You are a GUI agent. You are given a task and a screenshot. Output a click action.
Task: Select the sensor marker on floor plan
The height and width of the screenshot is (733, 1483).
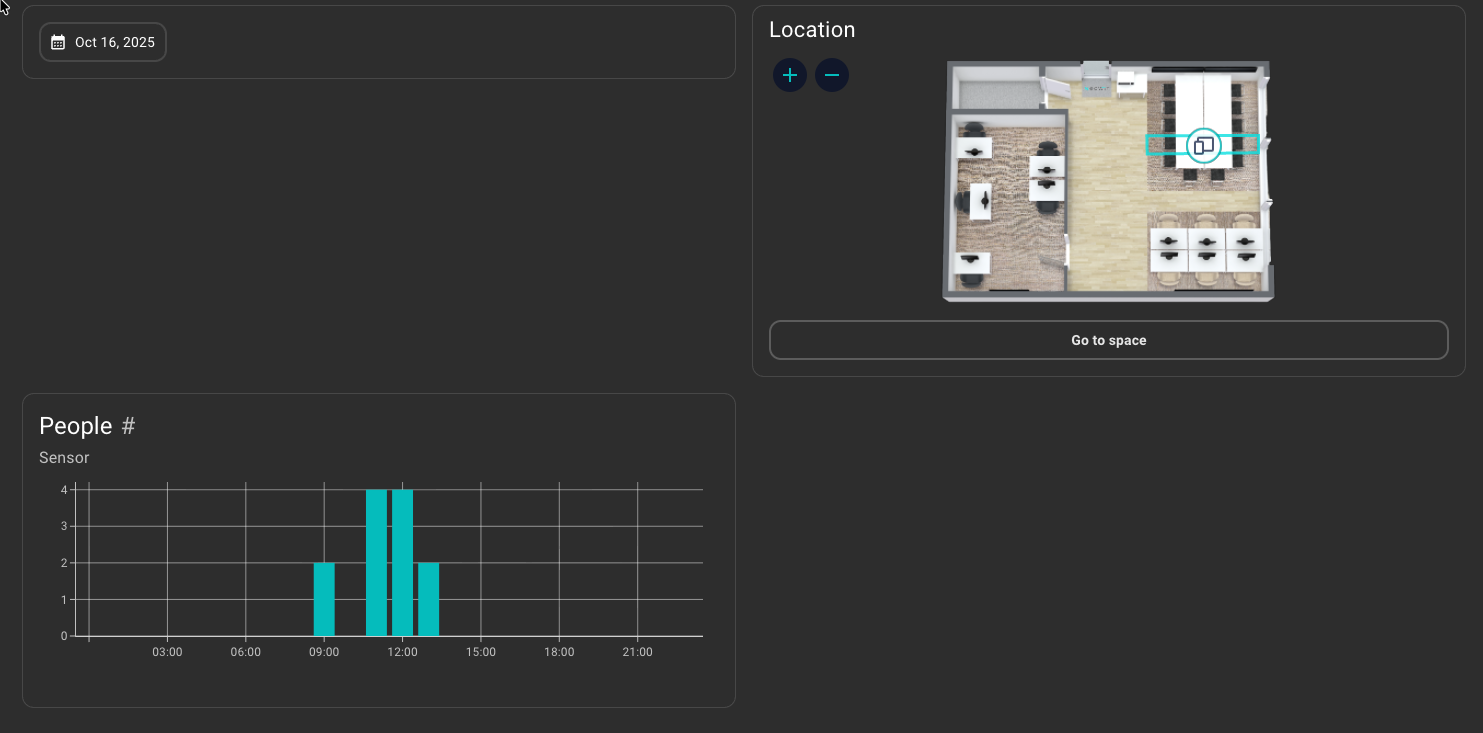tap(1203, 146)
